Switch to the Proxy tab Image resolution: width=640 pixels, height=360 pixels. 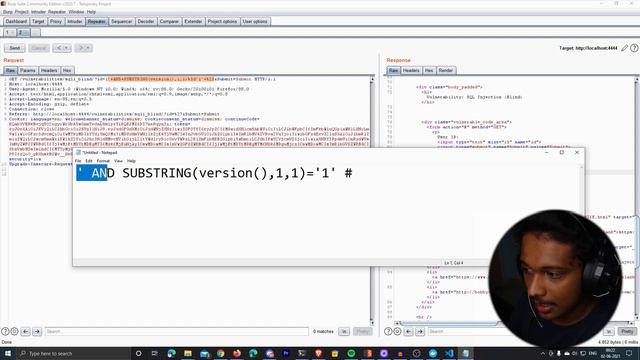tap(56, 22)
